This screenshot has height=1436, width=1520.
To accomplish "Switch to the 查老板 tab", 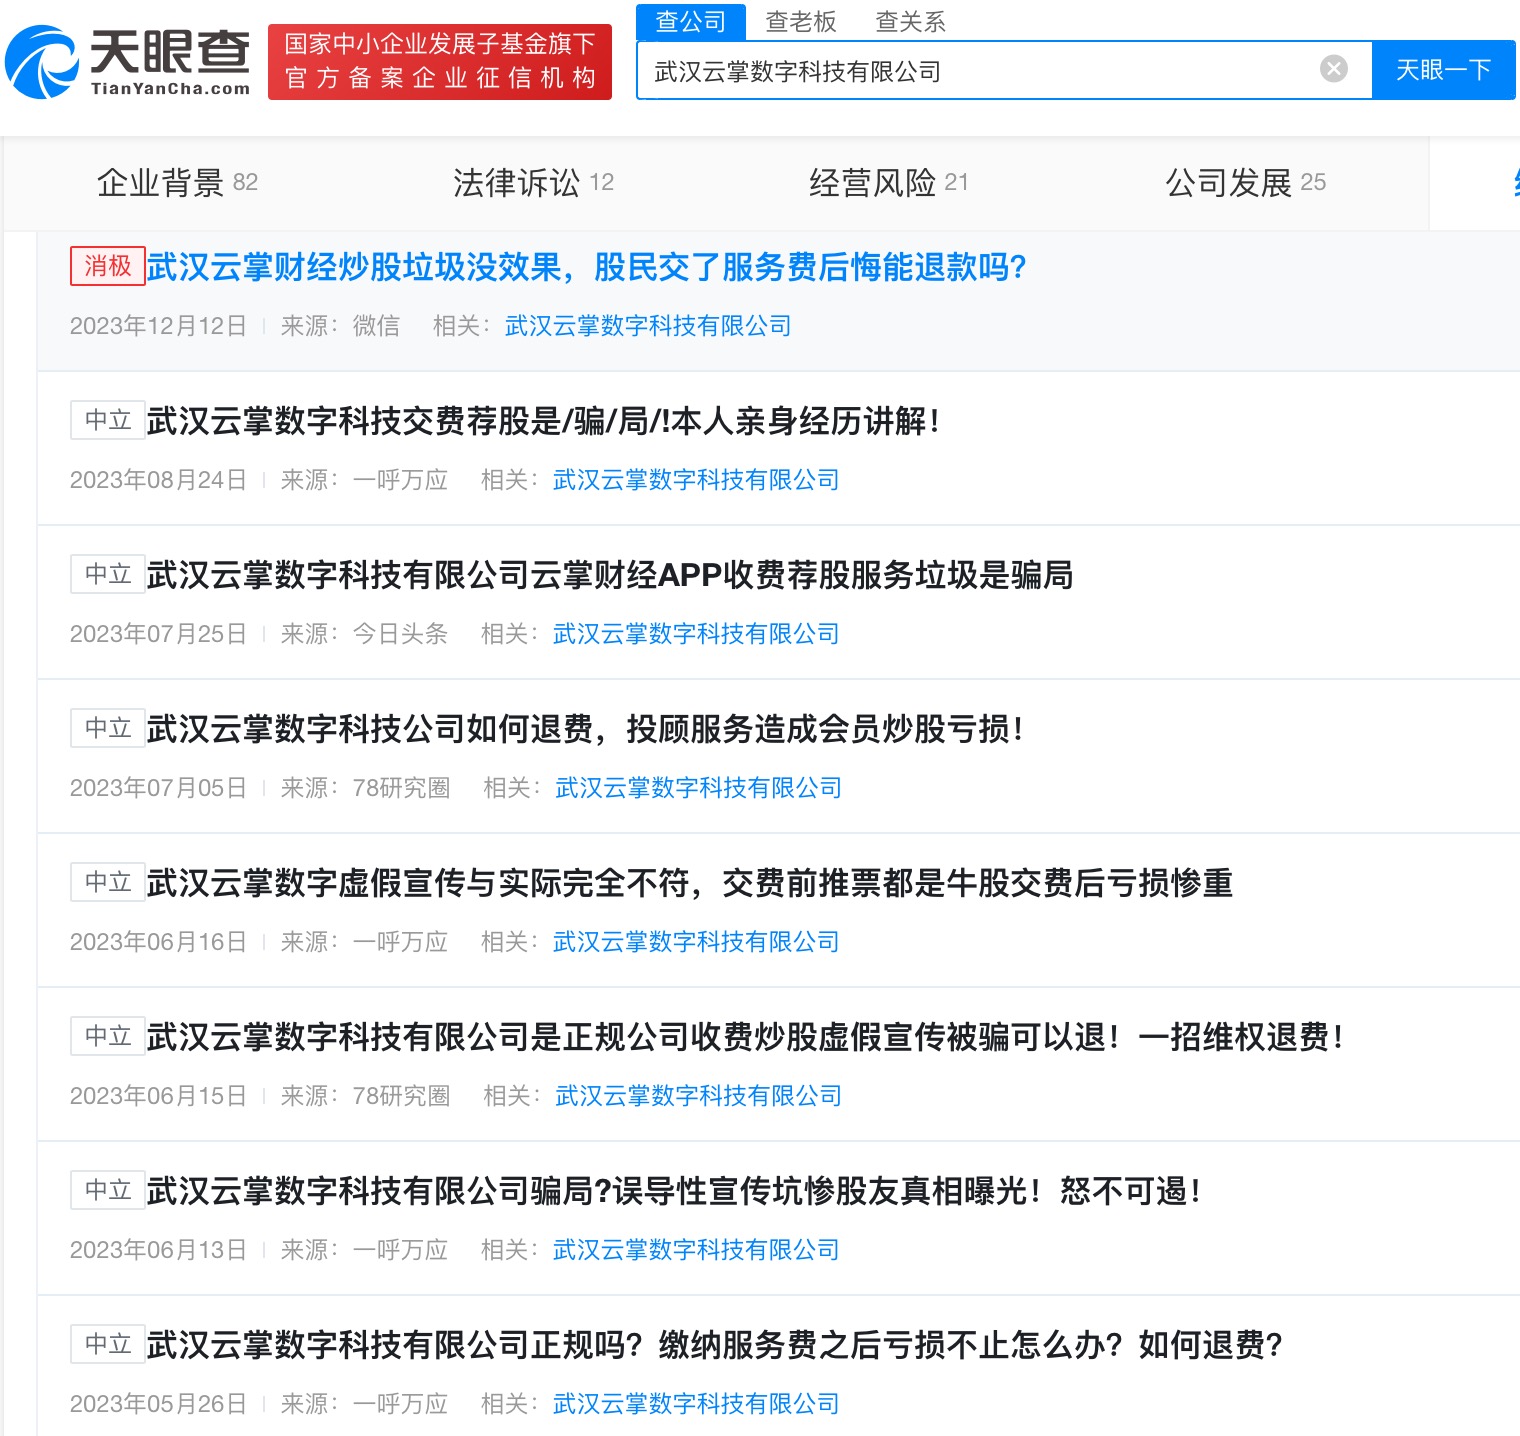I will click(x=801, y=21).
